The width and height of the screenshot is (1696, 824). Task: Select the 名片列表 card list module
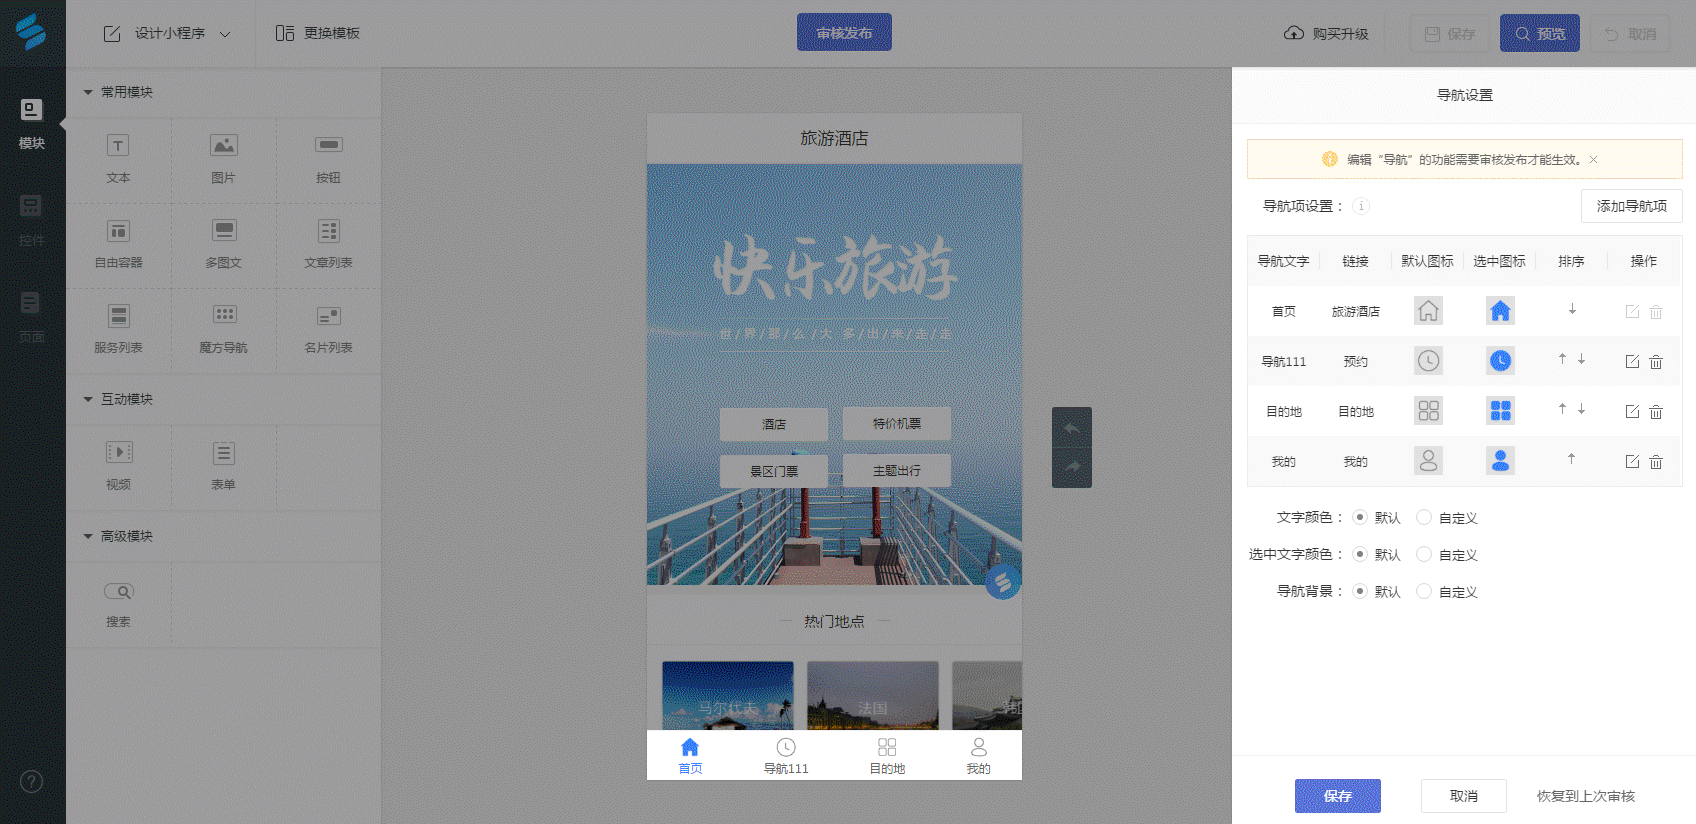(328, 329)
